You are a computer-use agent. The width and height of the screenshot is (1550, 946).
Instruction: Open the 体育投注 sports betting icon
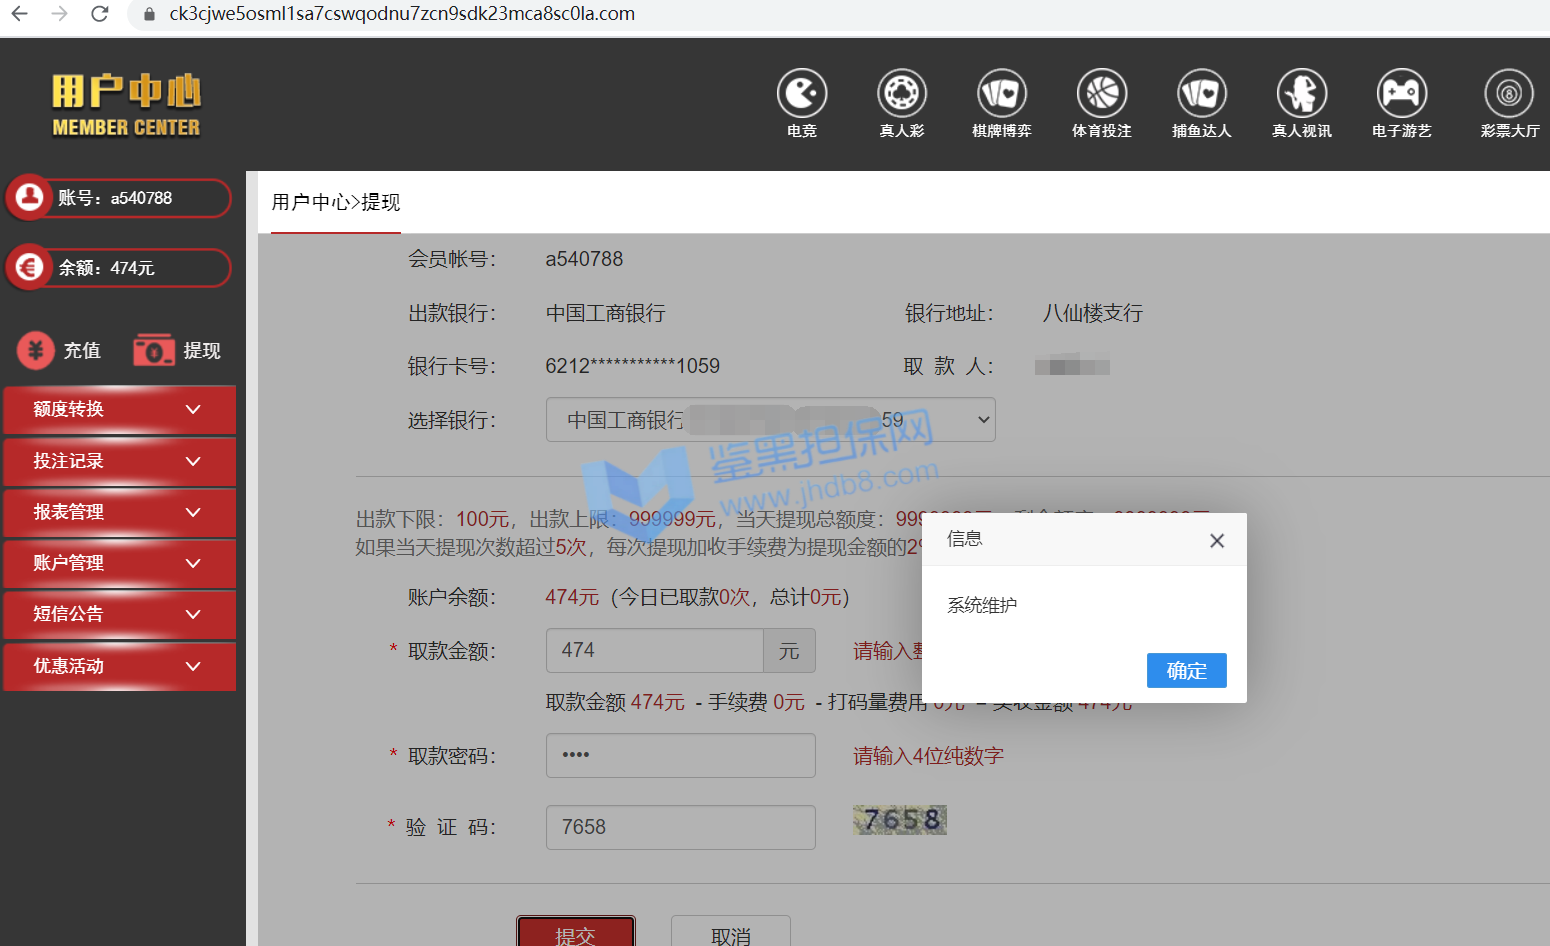pos(1101,94)
